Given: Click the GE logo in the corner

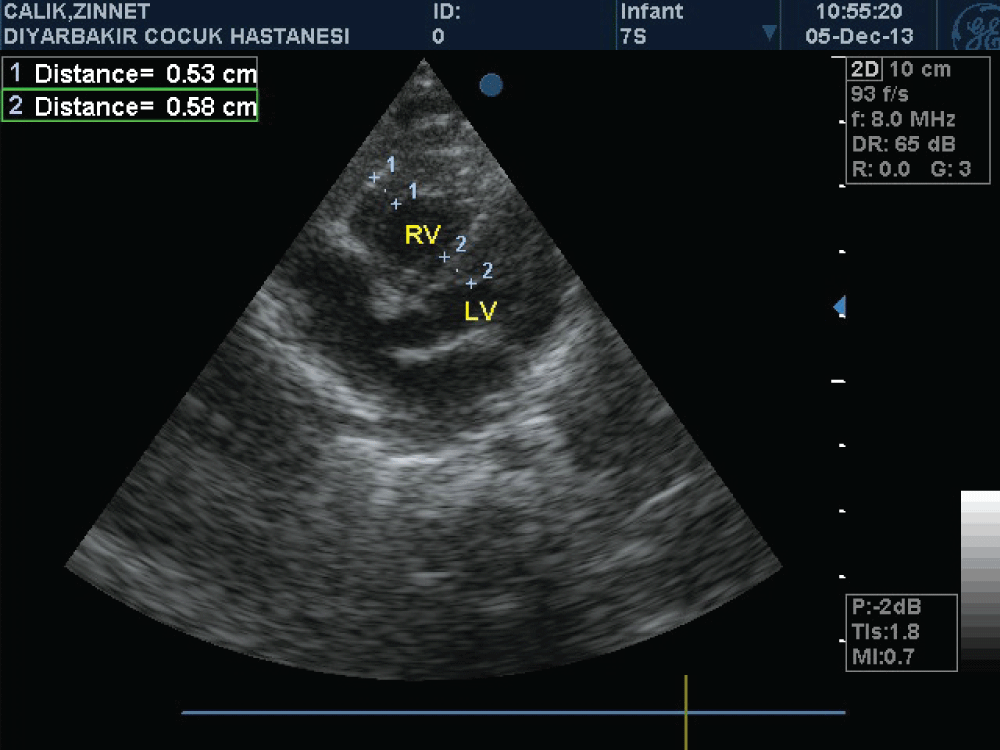Looking at the screenshot, I should pyautogui.click(x=973, y=26).
